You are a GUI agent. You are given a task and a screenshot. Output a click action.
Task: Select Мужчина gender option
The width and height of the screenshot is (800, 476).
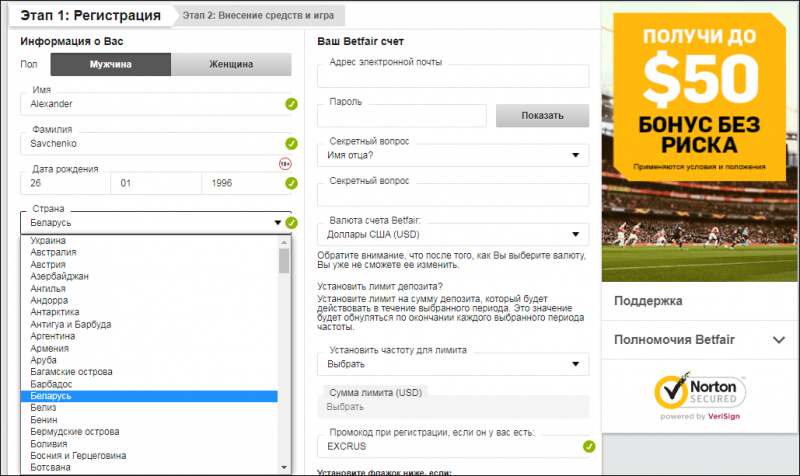(x=111, y=64)
